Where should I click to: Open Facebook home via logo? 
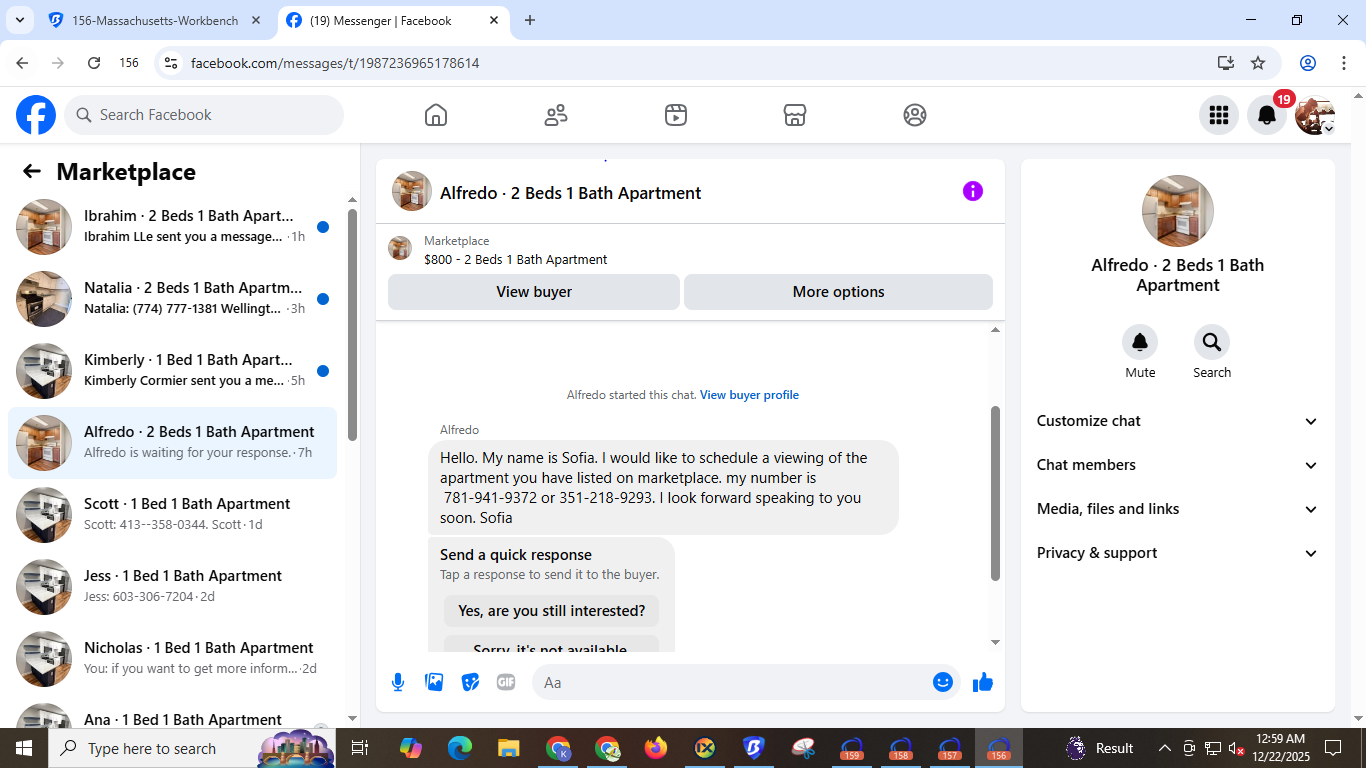coord(36,115)
